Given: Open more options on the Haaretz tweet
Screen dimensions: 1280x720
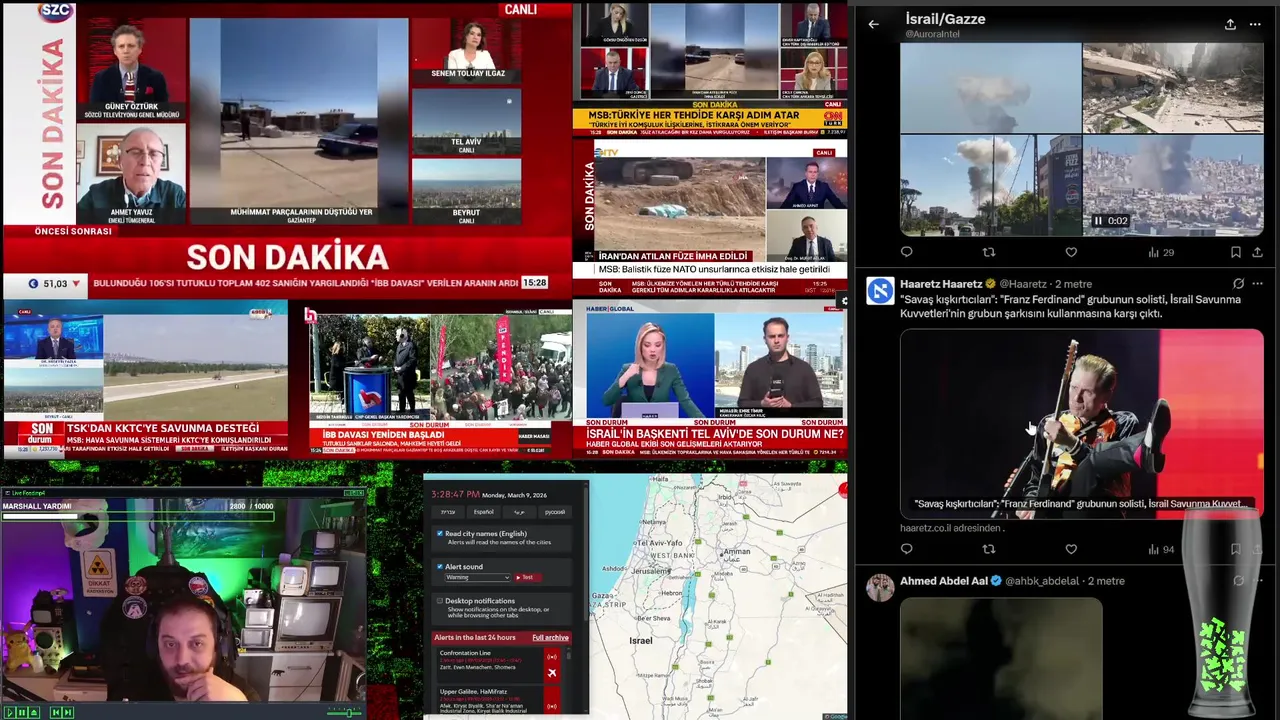Looking at the screenshot, I should click(x=1257, y=284).
